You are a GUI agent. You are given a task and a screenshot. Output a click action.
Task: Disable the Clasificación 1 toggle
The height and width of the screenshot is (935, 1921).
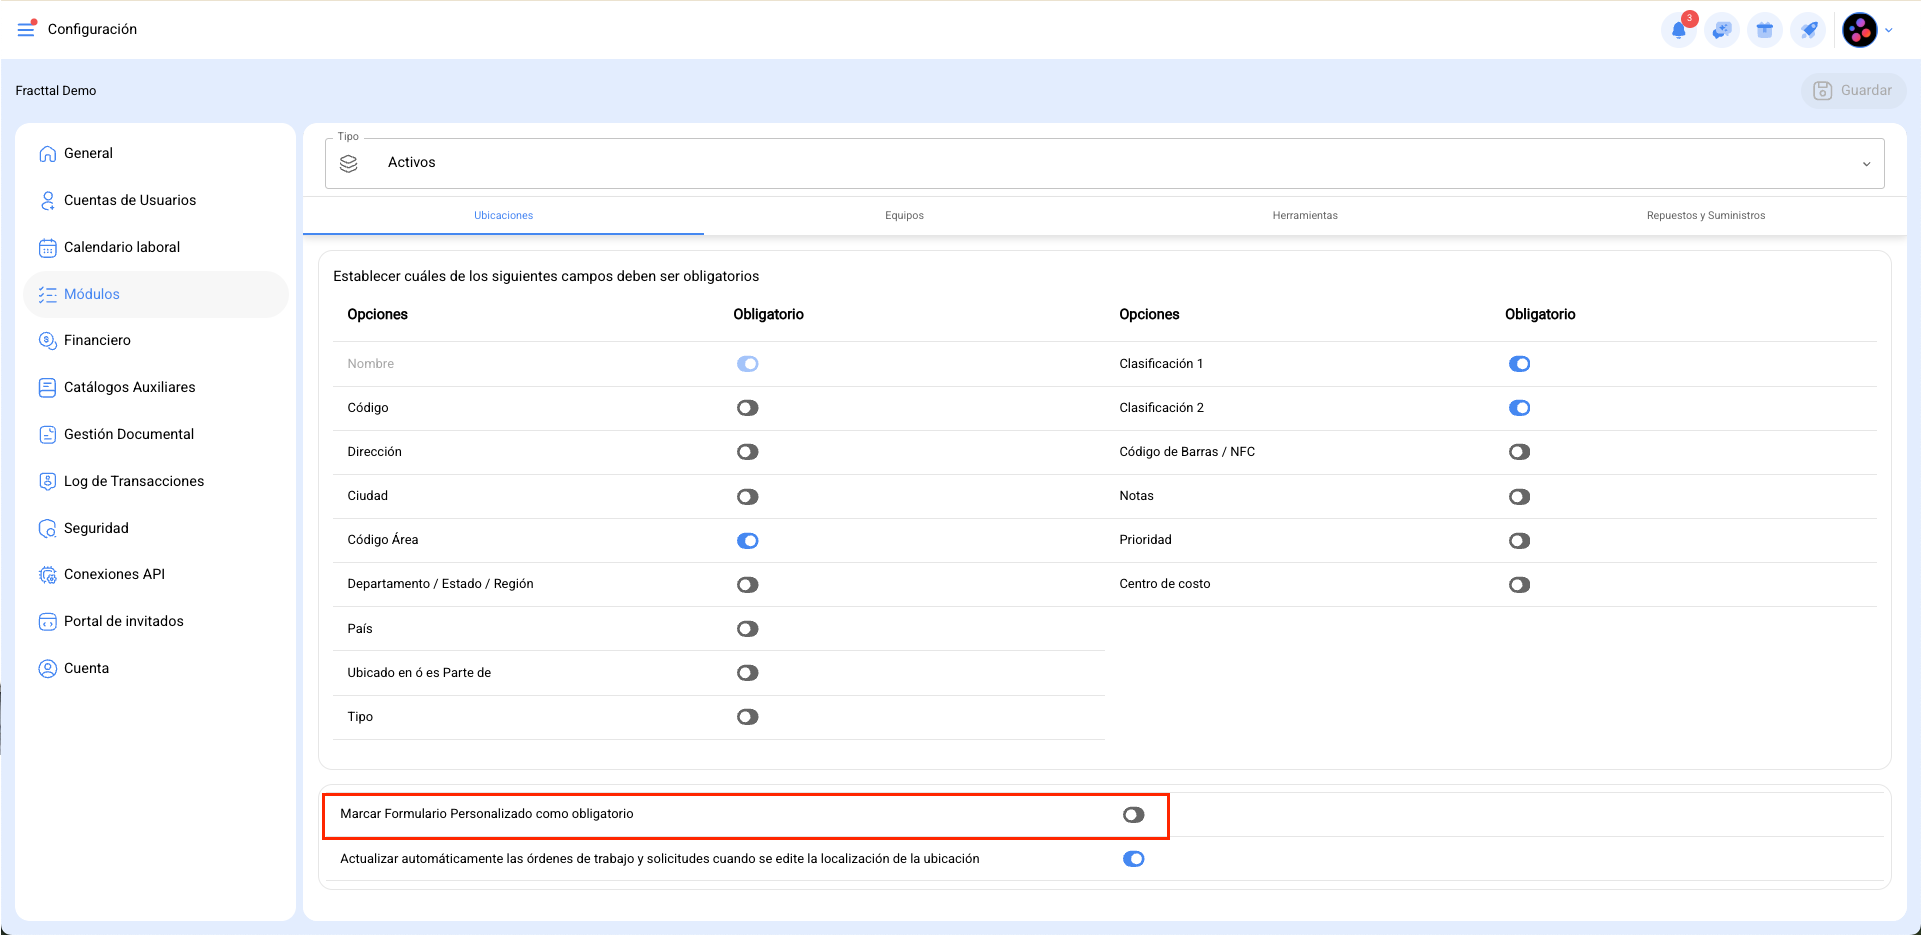[1519, 364]
